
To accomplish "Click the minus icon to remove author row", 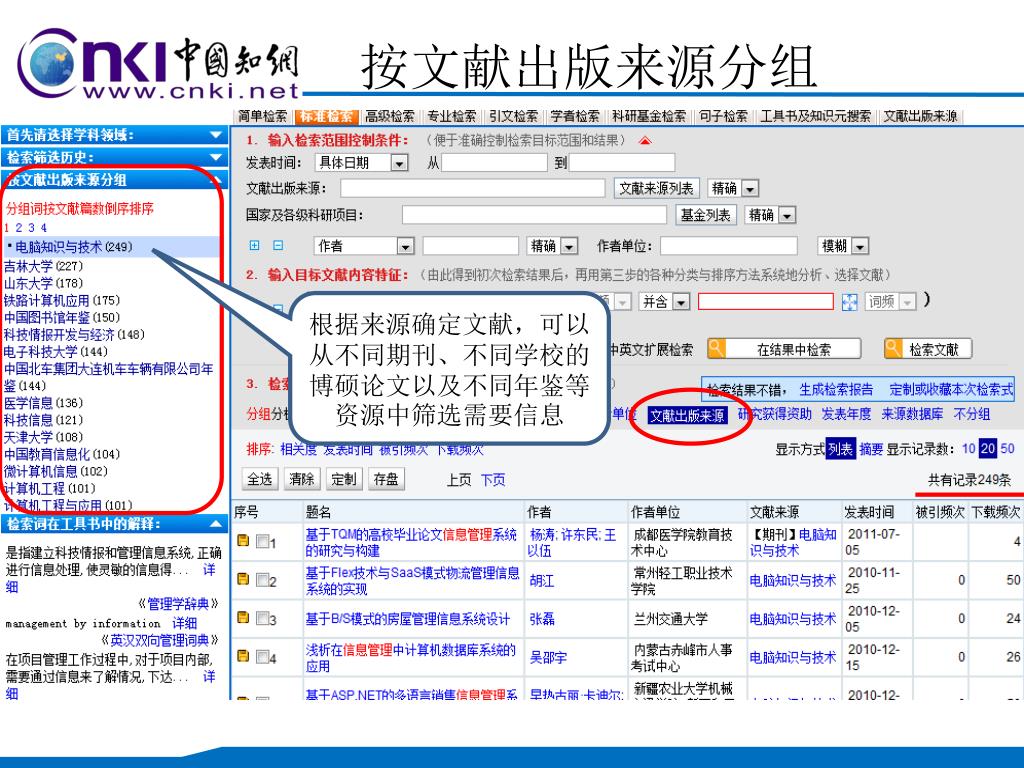I will (x=278, y=246).
